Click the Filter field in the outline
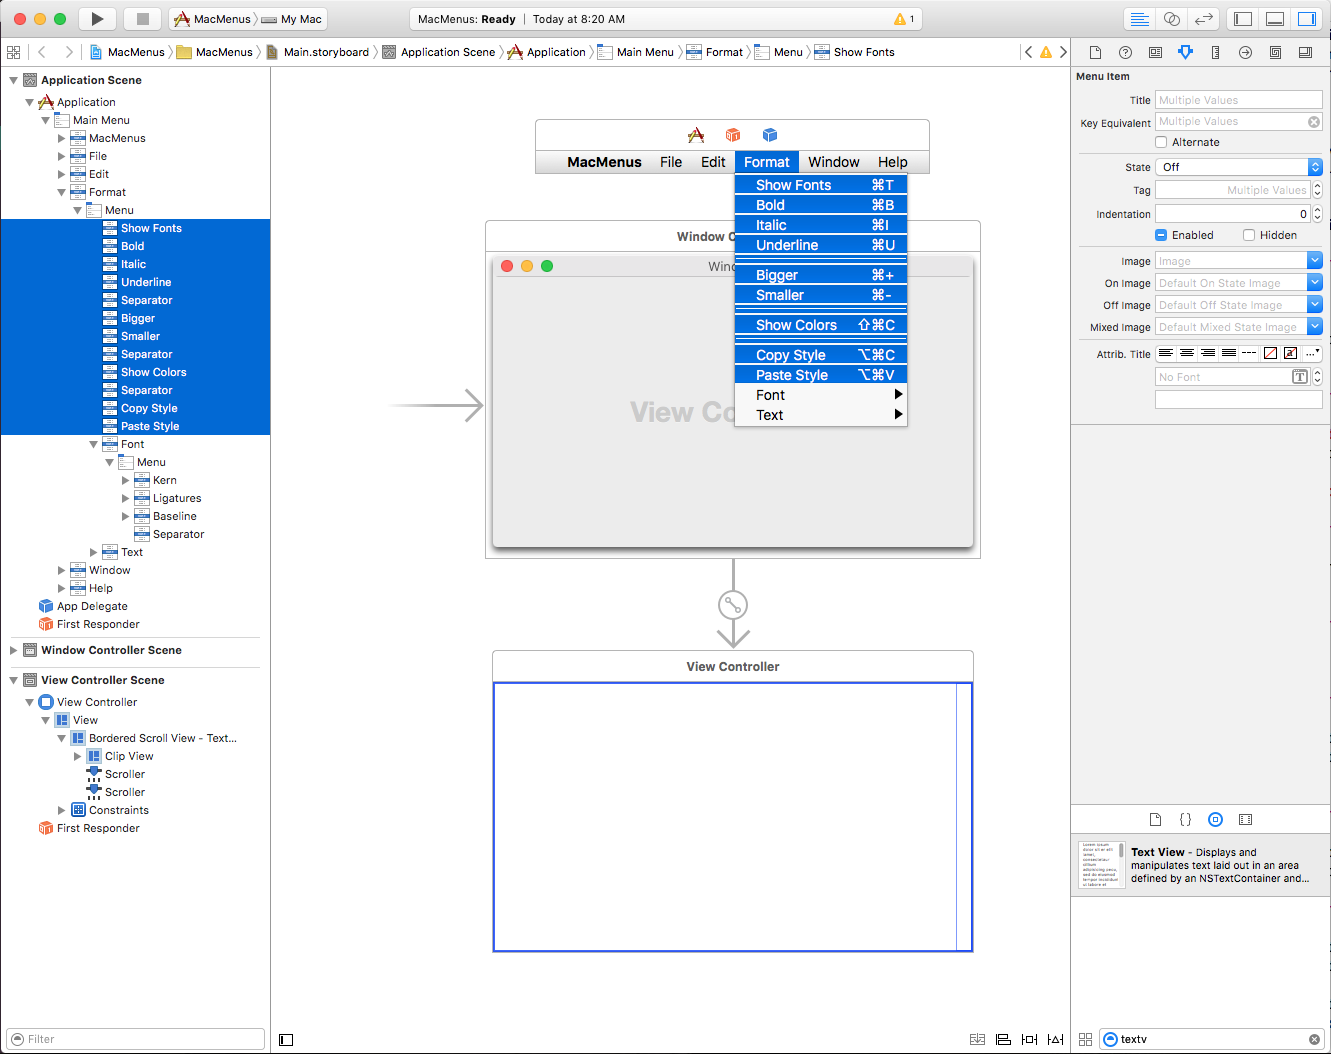The height and width of the screenshot is (1054, 1331). click(135, 1039)
